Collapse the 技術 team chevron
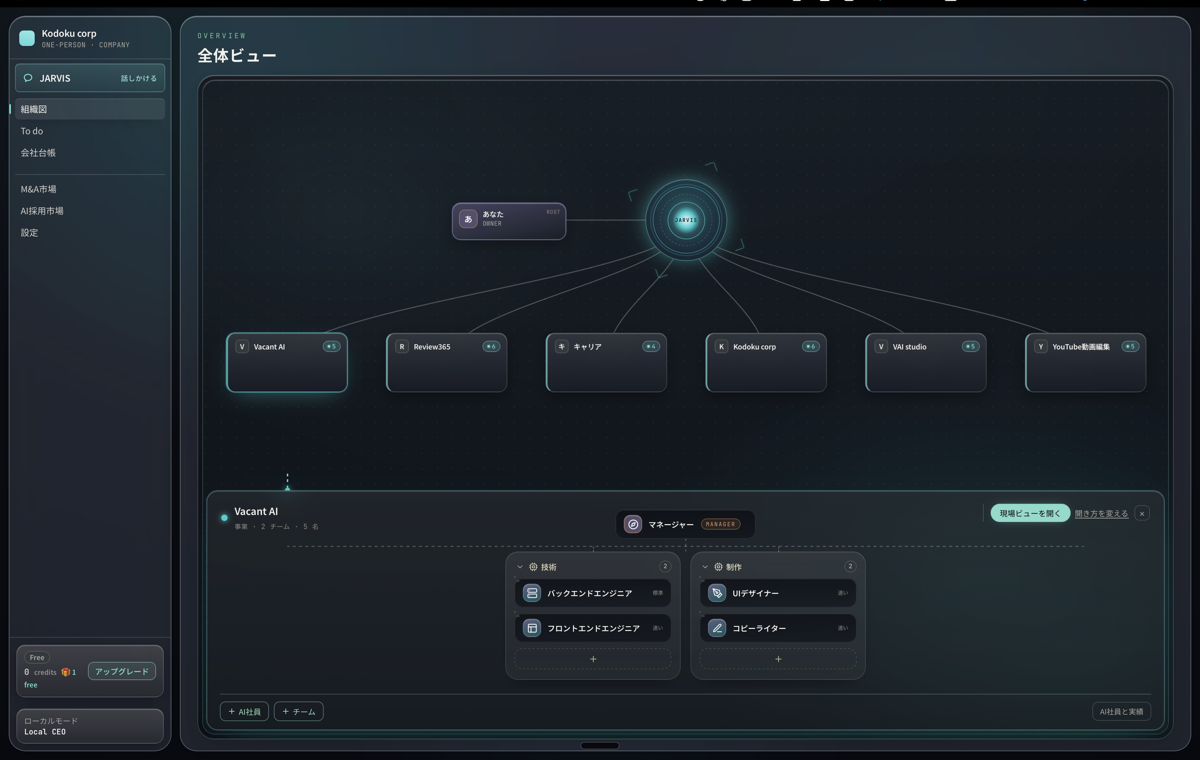Image resolution: width=1200 pixels, height=760 pixels. (520, 567)
